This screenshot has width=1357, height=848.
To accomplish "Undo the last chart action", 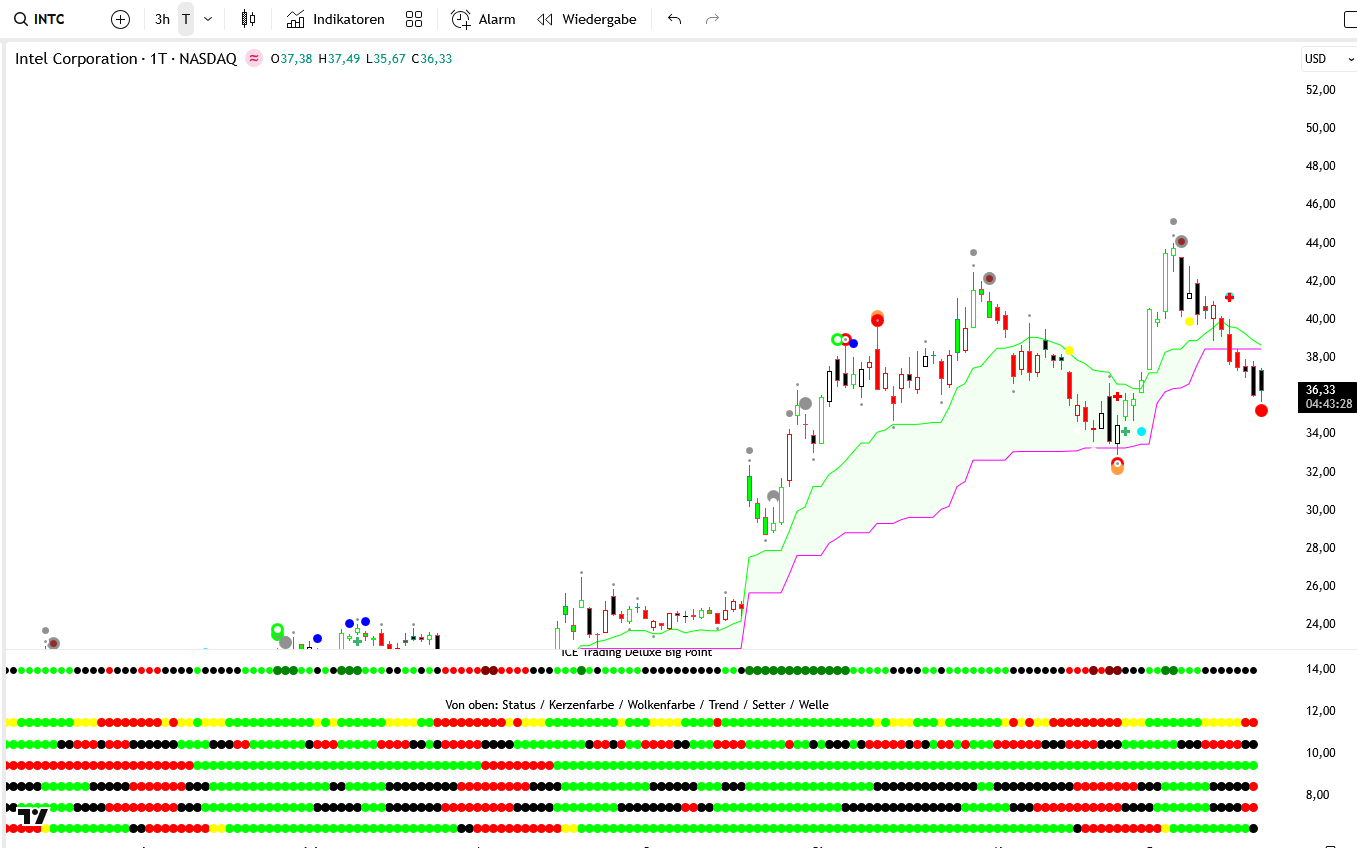I will pos(674,19).
